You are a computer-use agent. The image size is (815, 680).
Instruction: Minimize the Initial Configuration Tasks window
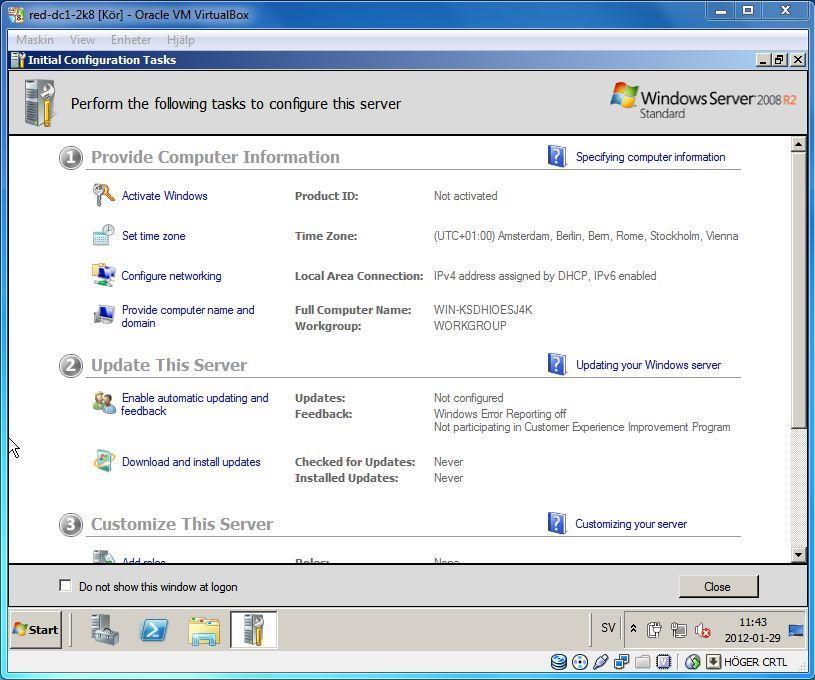pyautogui.click(x=763, y=60)
